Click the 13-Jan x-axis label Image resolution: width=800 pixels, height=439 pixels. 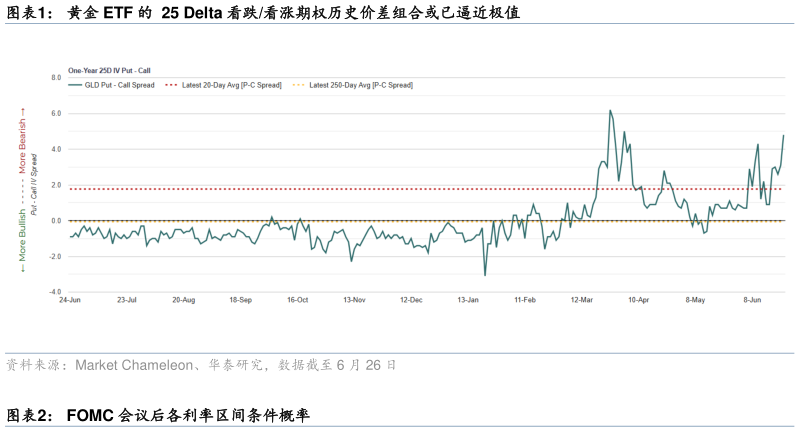tap(468, 300)
